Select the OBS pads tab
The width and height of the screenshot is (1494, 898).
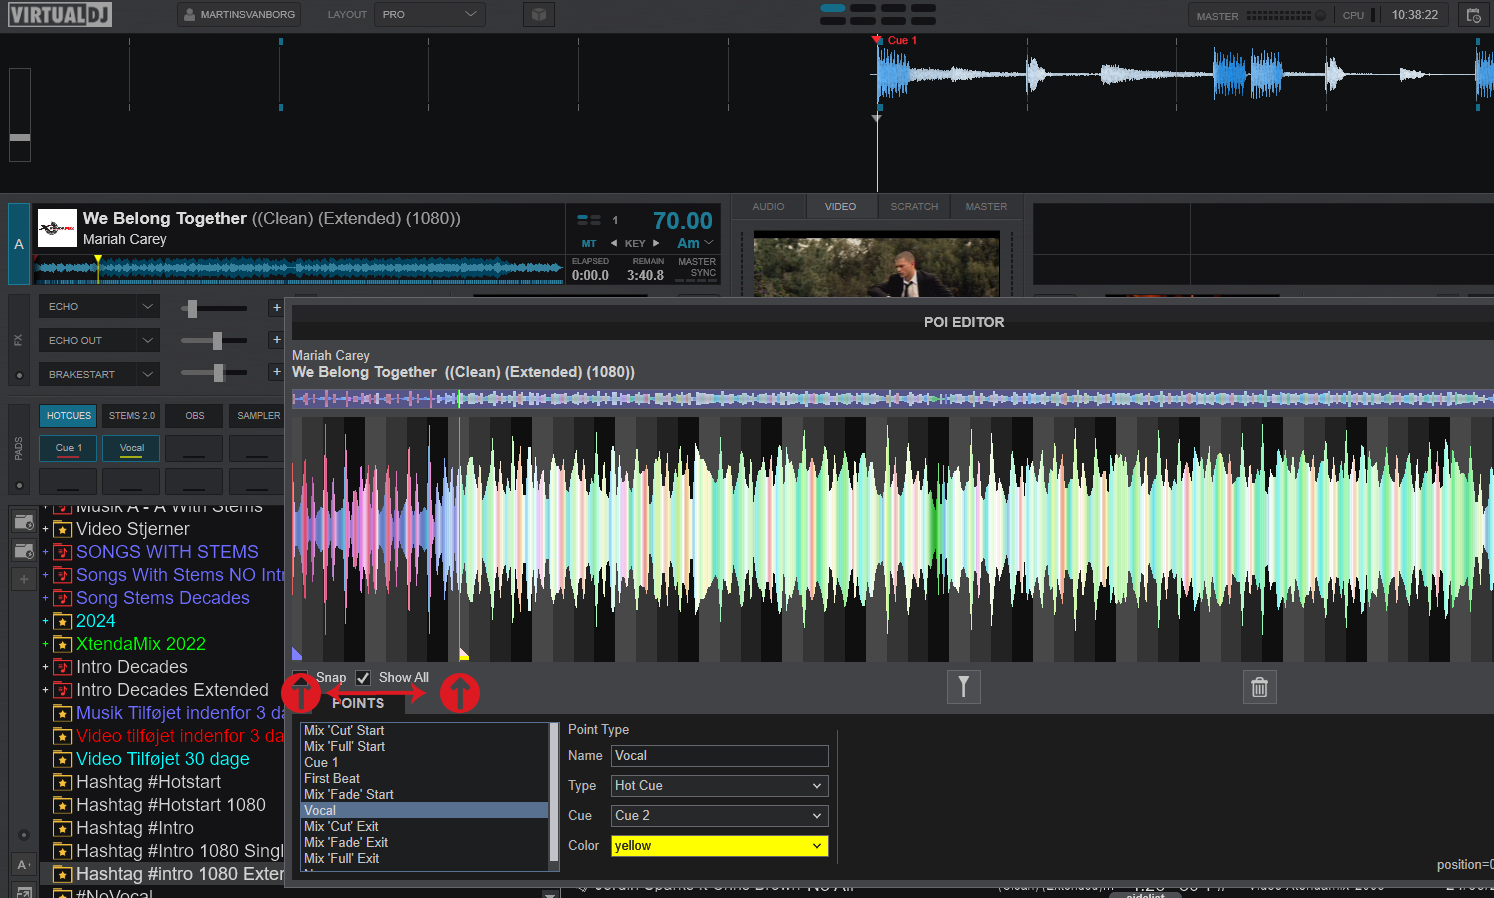coord(195,416)
